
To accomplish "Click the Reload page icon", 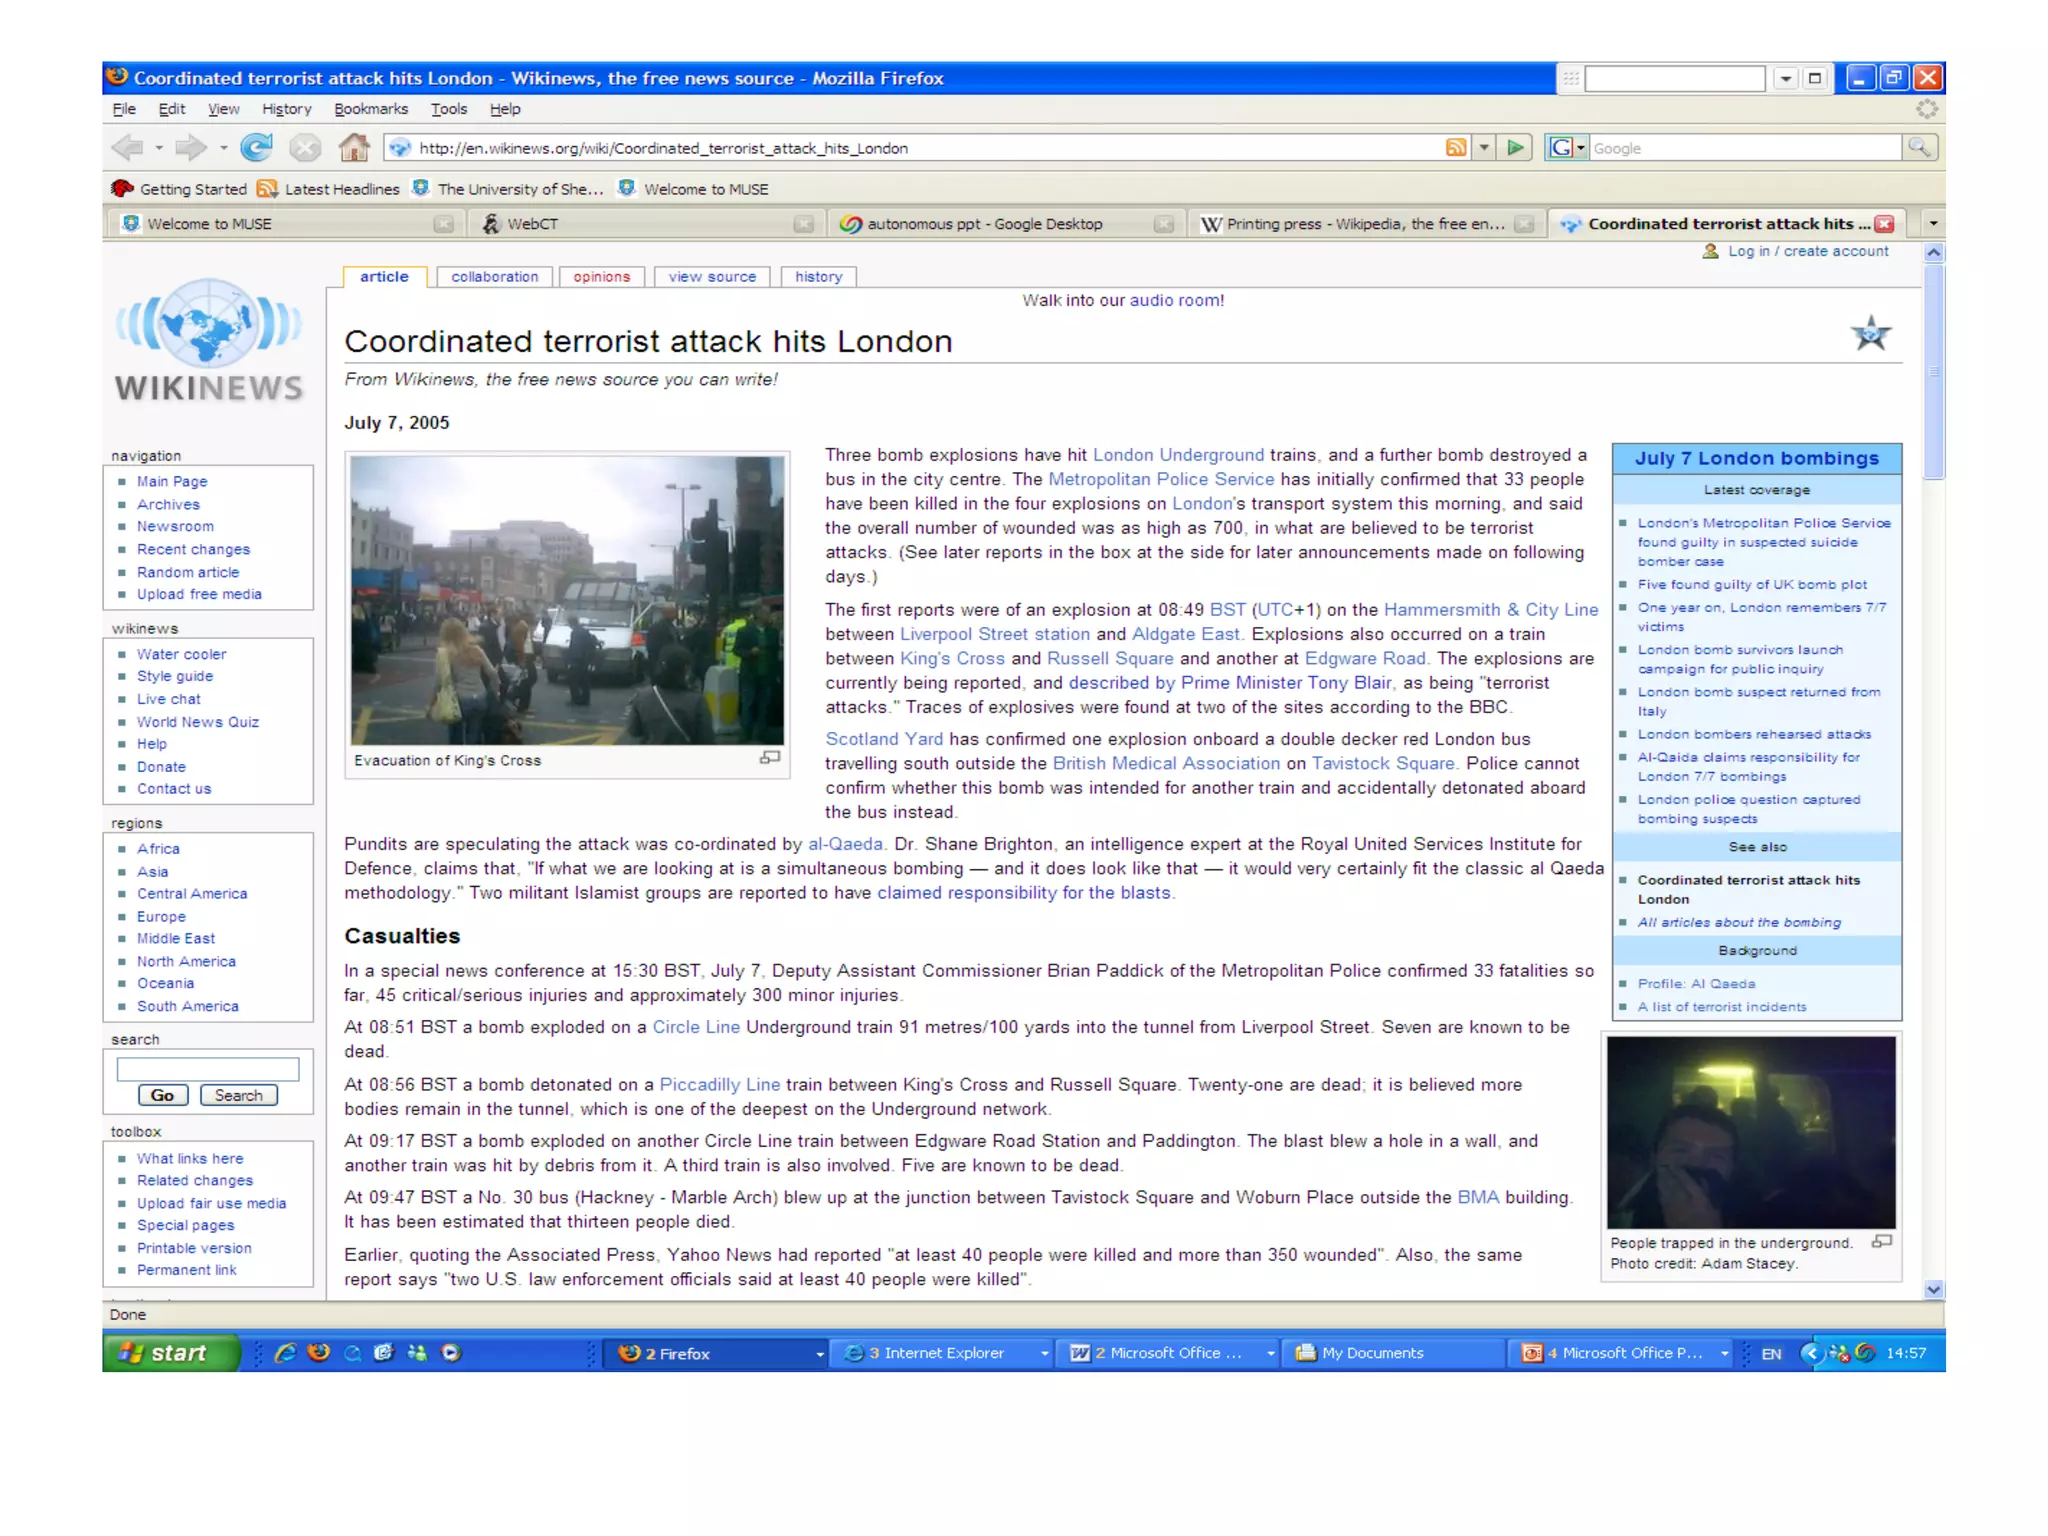I will tap(256, 148).
